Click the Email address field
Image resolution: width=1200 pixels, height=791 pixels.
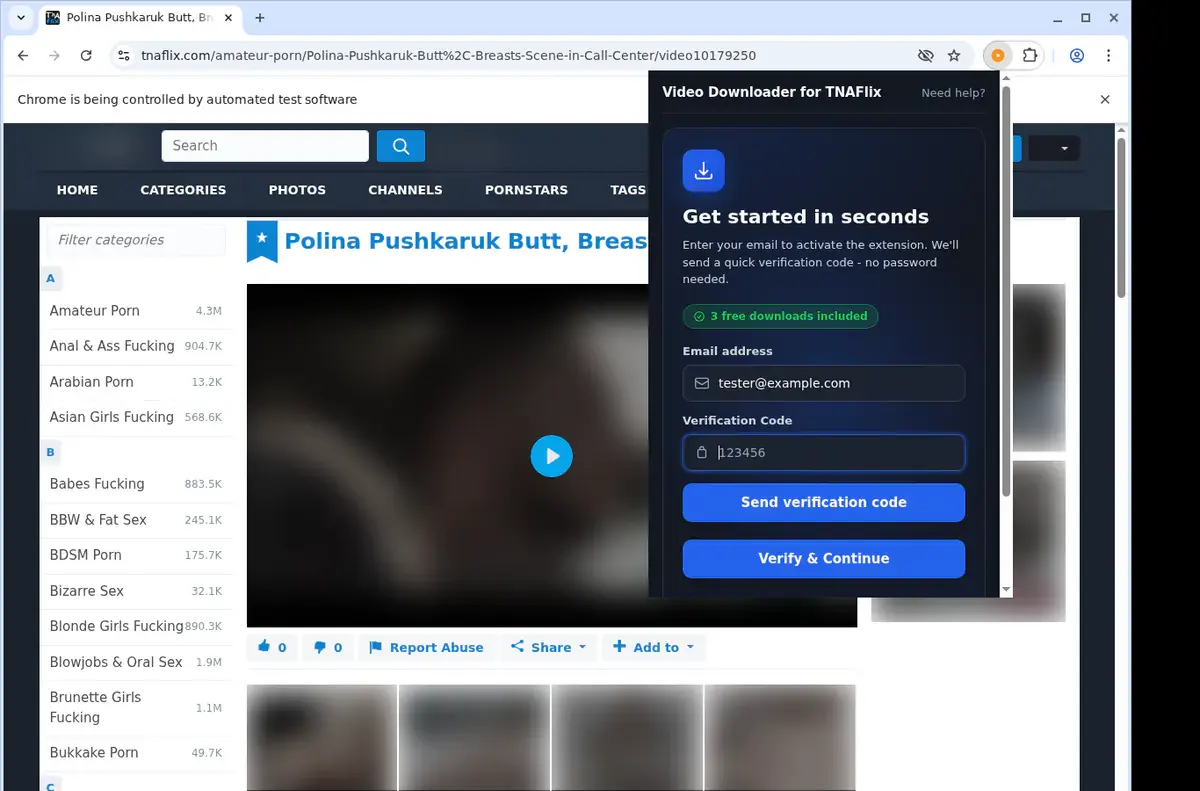pyautogui.click(x=824, y=383)
